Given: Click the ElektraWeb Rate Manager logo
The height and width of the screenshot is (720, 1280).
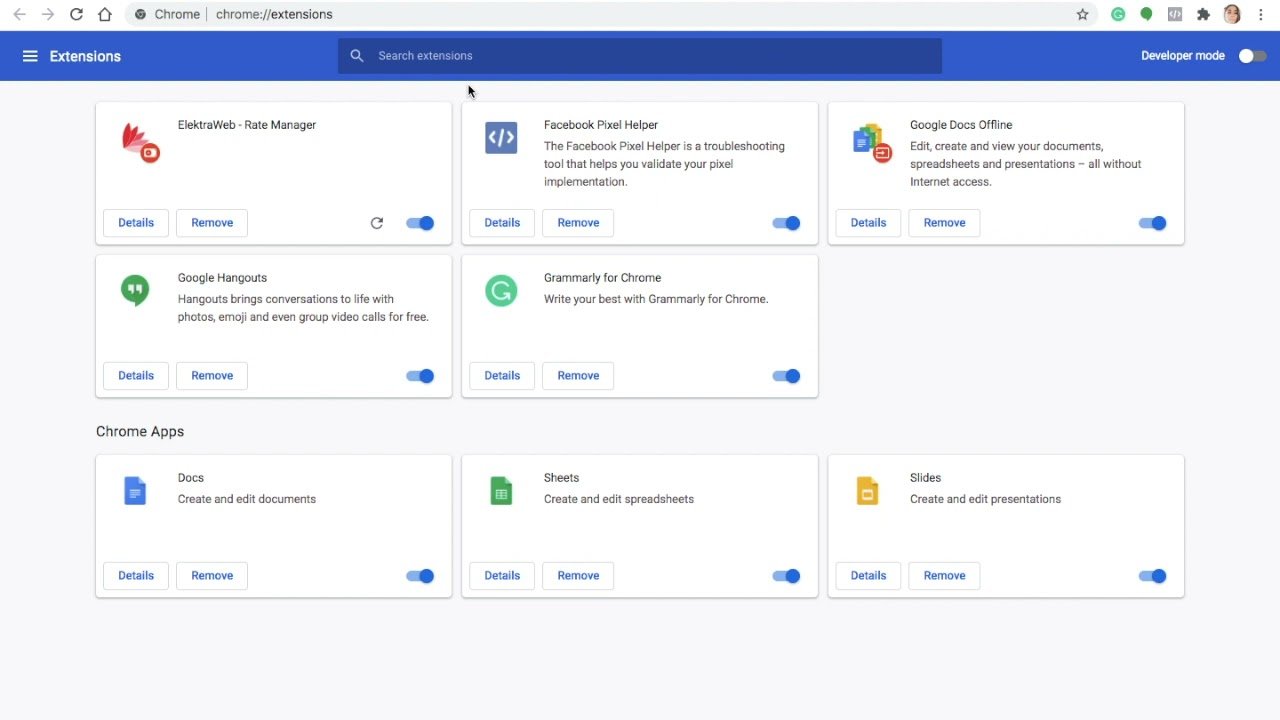Looking at the screenshot, I should point(140,142).
